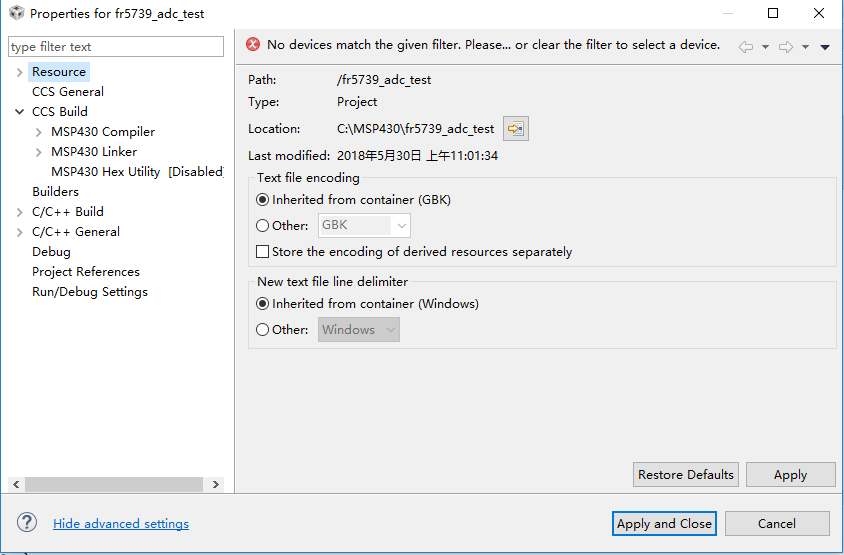Toggle Store encoding of derived resources checkbox

[x=262, y=251]
